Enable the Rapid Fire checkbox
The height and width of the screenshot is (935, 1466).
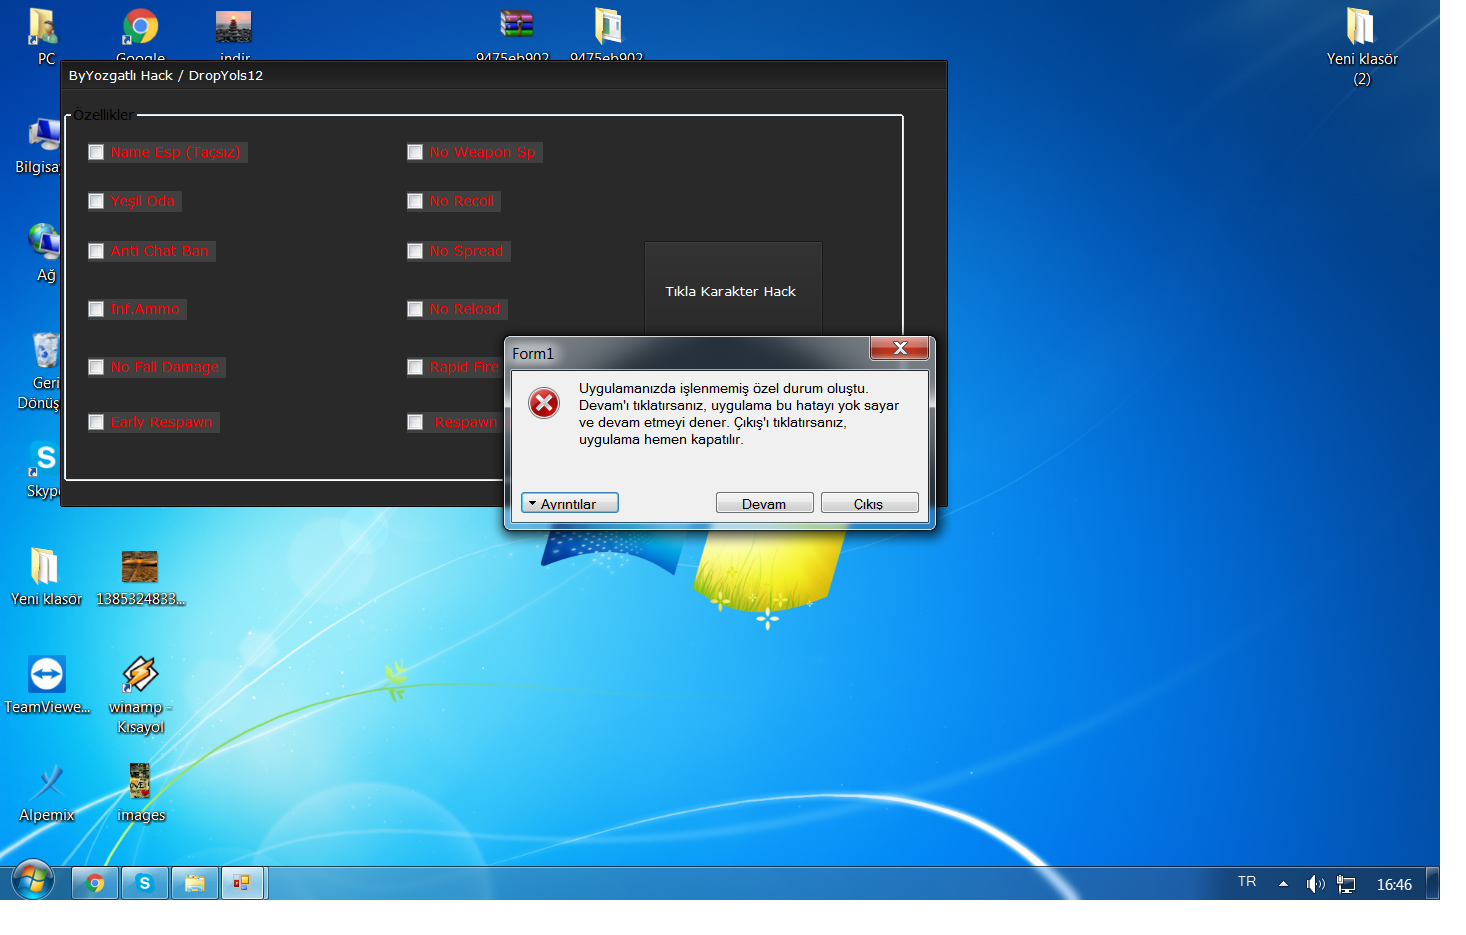coord(415,367)
